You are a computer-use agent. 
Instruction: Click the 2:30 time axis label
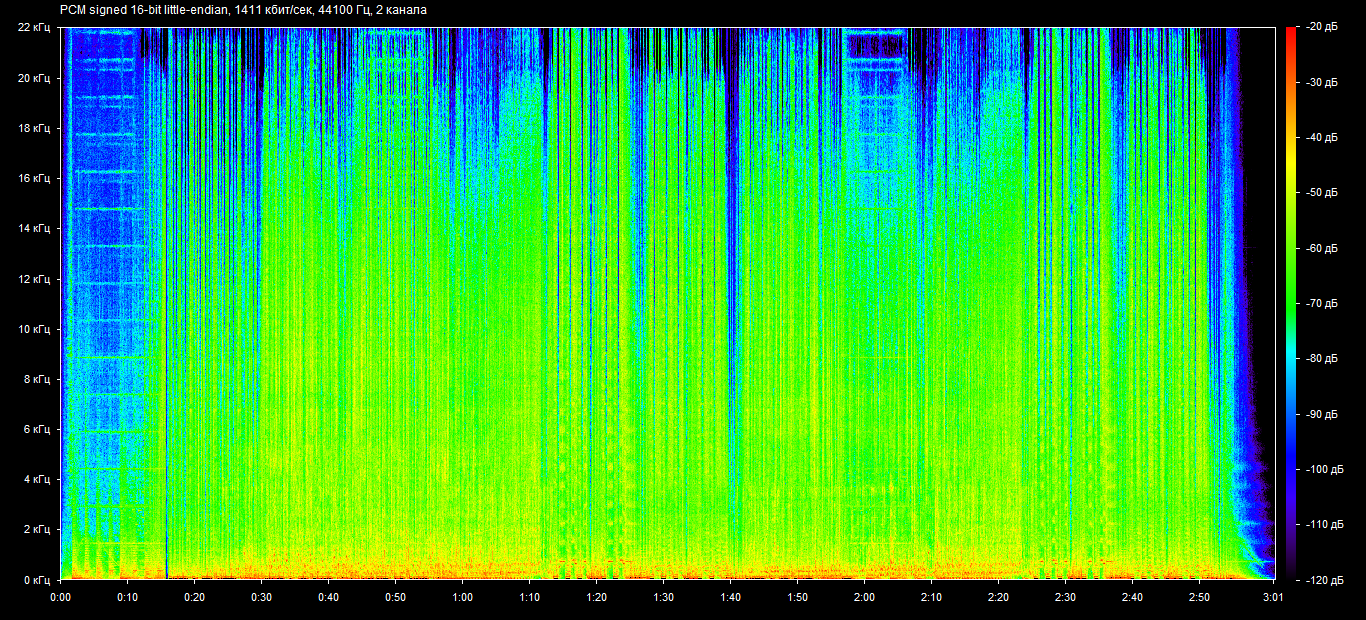(1065, 597)
